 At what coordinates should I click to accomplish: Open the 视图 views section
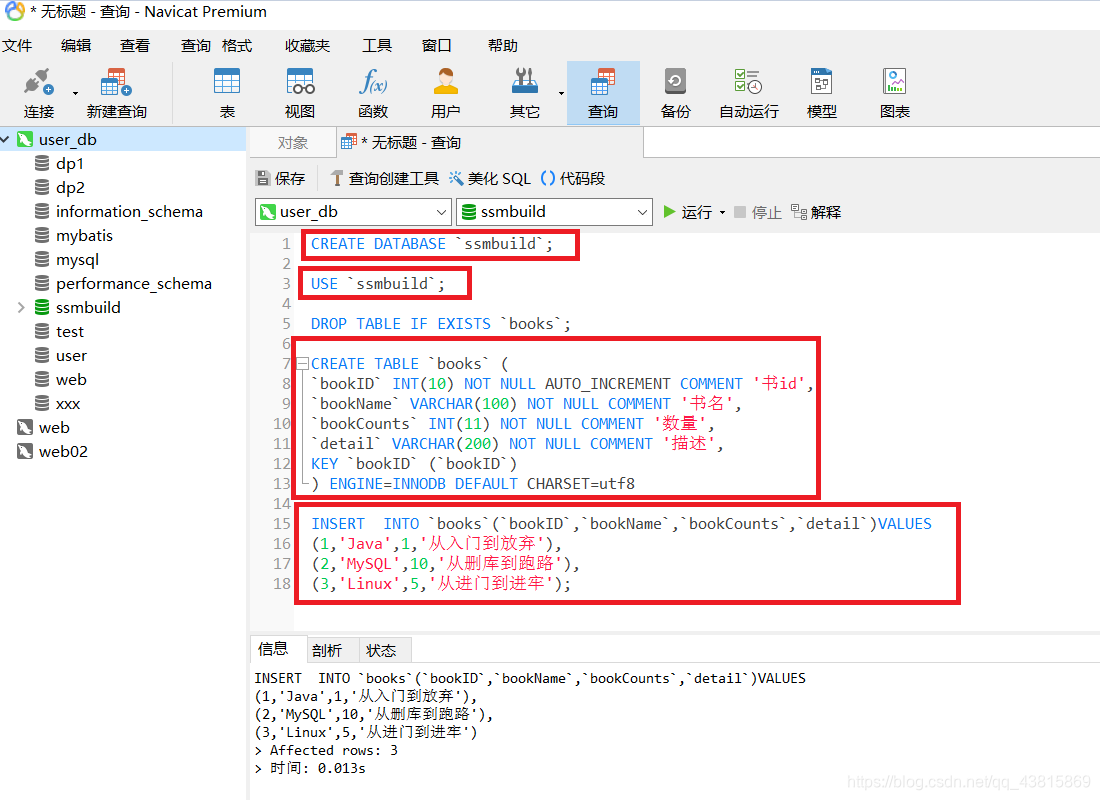300,93
